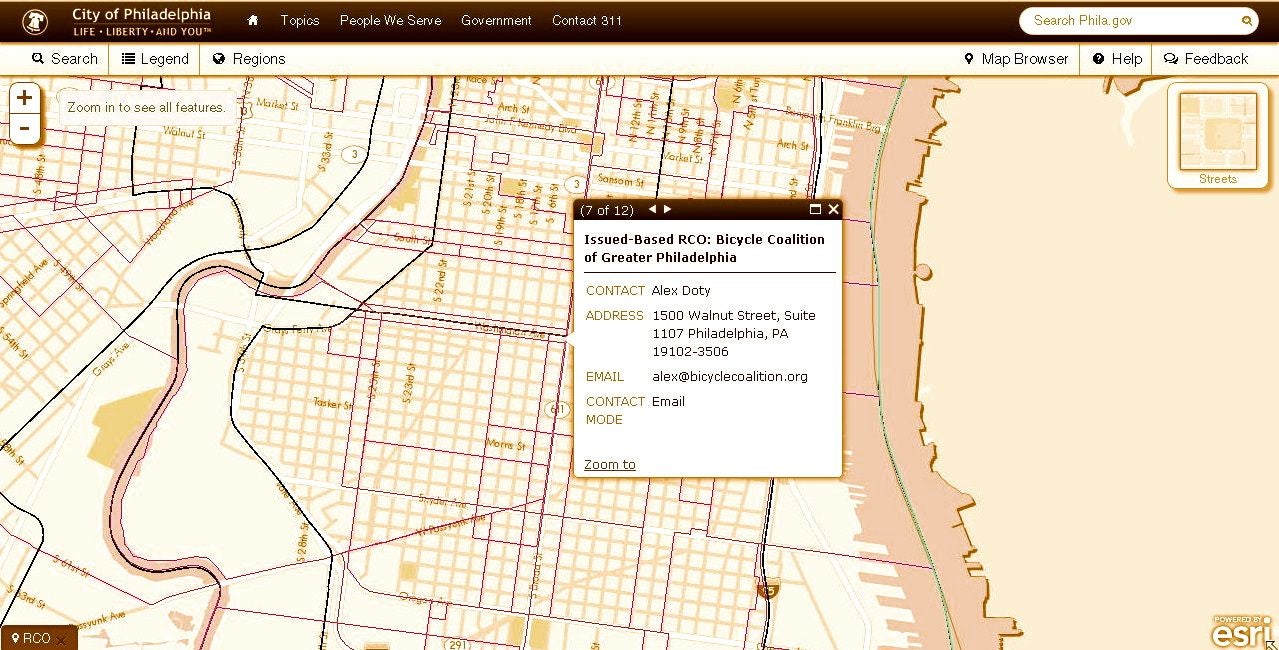Image resolution: width=1279 pixels, height=650 pixels.
Task: Click the Sansom St map label
Action: tap(619, 181)
